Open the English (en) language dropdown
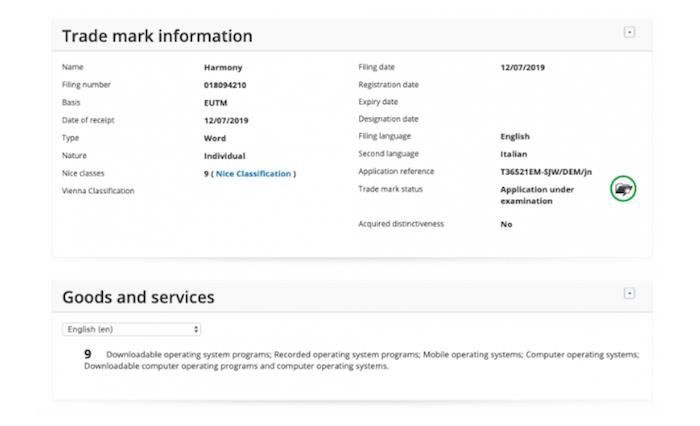The image size is (700, 426). tap(132, 329)
